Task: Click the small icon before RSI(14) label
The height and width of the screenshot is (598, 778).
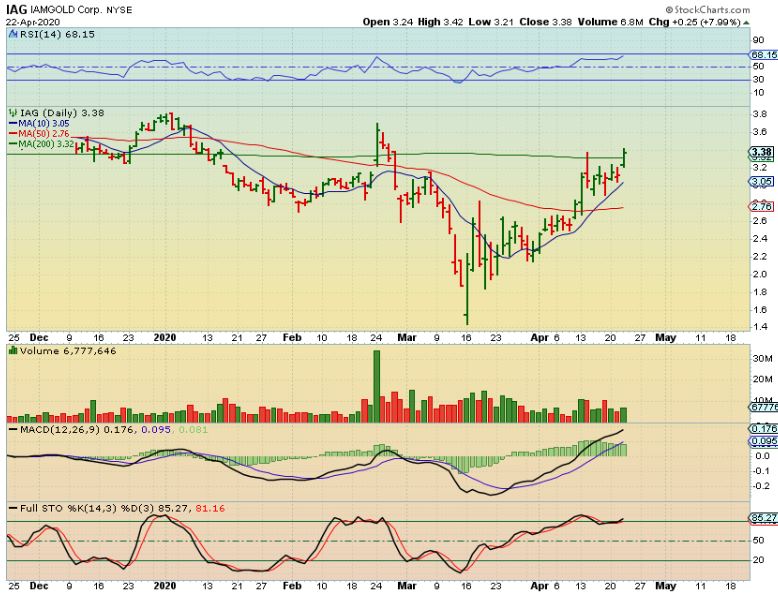Action: (x=12, y=34)
